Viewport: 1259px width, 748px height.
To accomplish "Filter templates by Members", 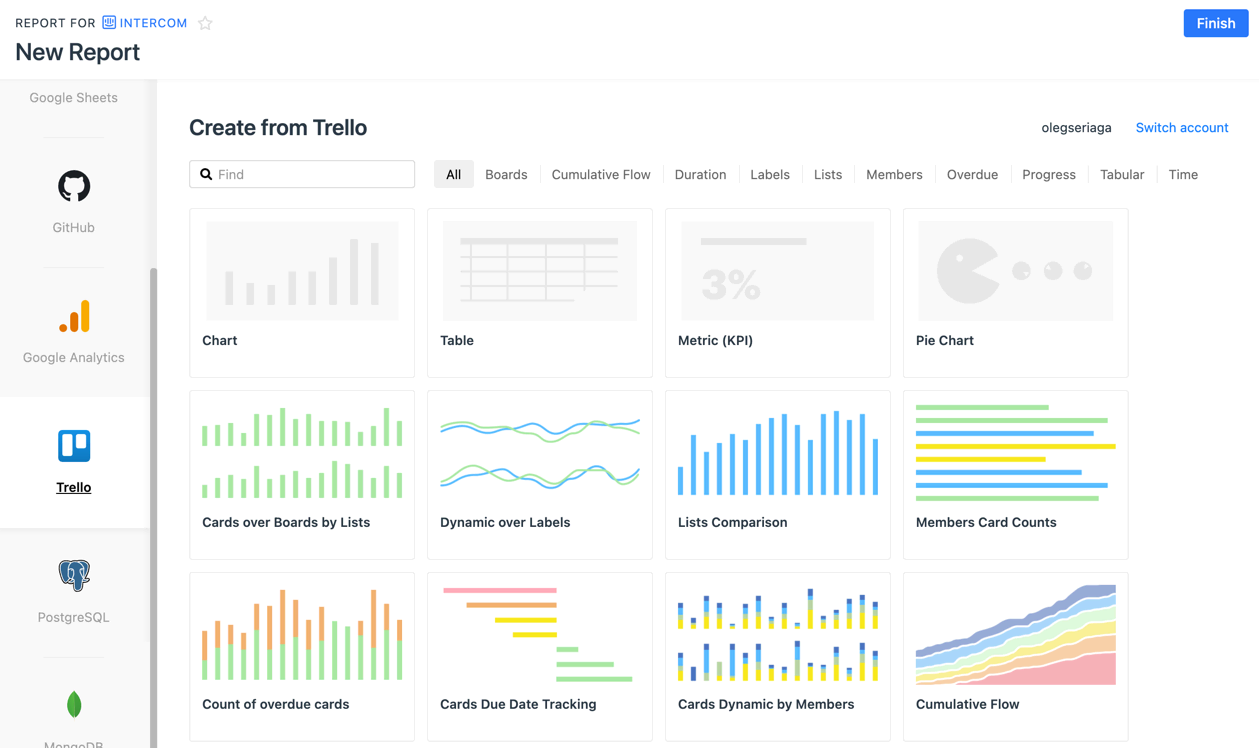I will point(894,174).
